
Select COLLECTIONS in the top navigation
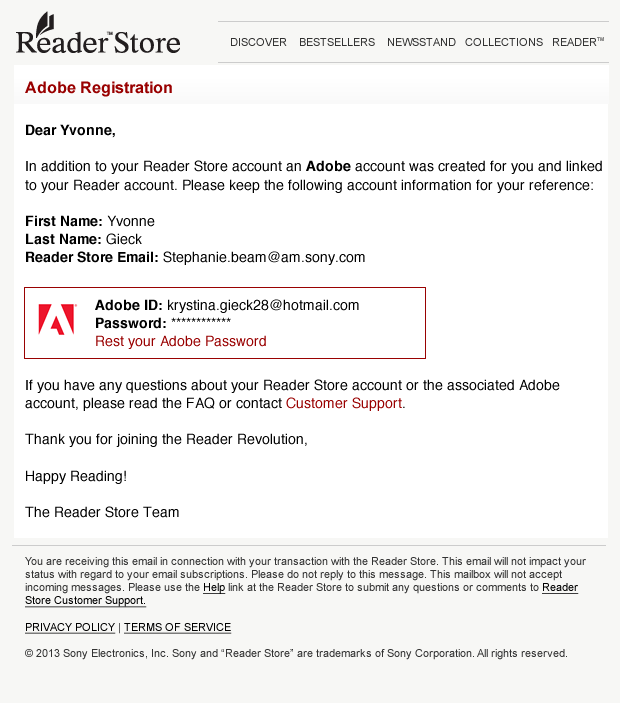pyautogui.click(x=504, y=42)
